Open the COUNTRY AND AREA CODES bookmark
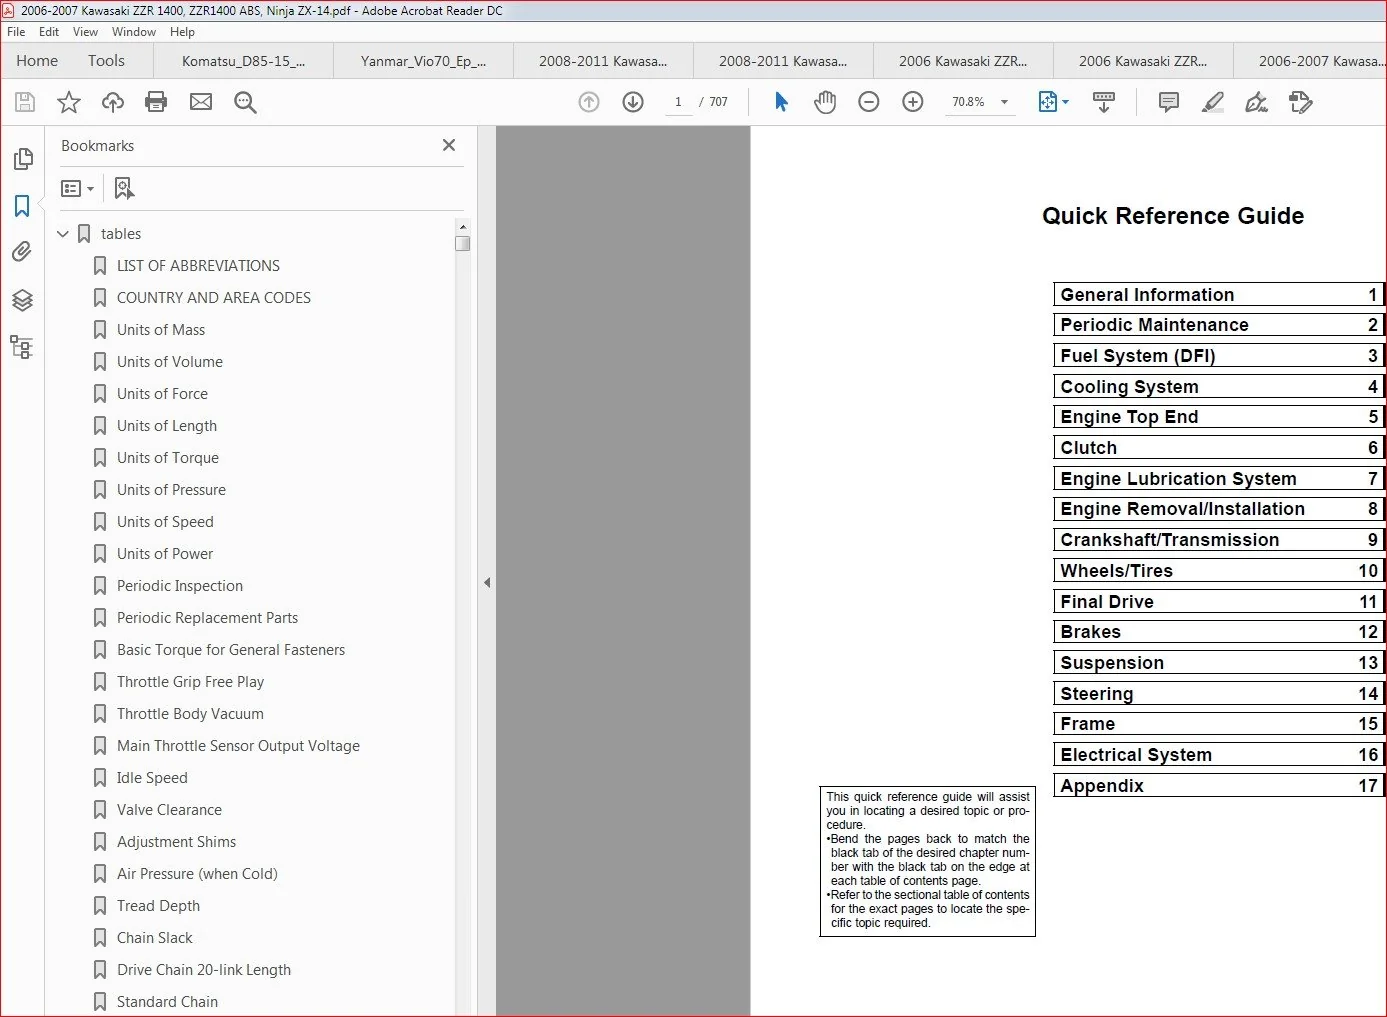This screenshot has height=1017, width=1387. (214, 298)
